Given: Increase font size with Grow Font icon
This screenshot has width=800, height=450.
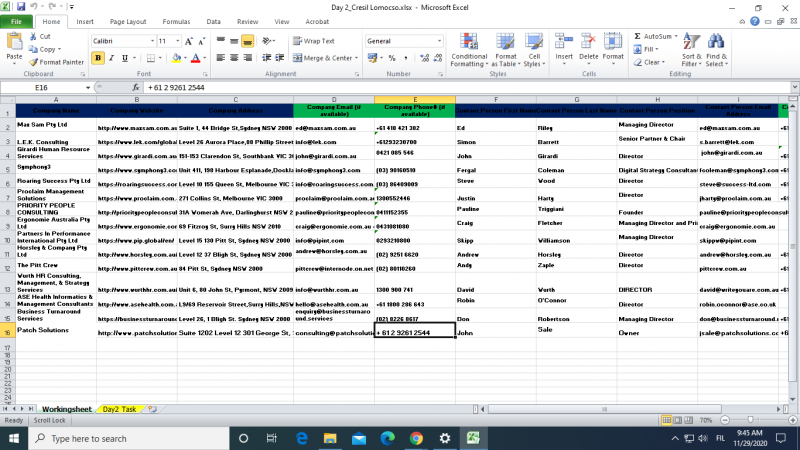Looking at the screenshot, I should (189, 41).
